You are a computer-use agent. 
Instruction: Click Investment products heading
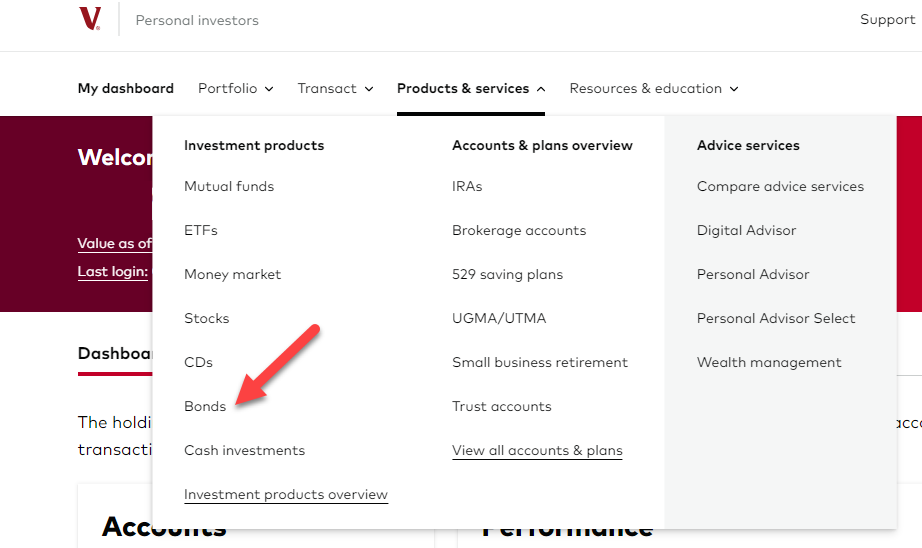point(254,145)
